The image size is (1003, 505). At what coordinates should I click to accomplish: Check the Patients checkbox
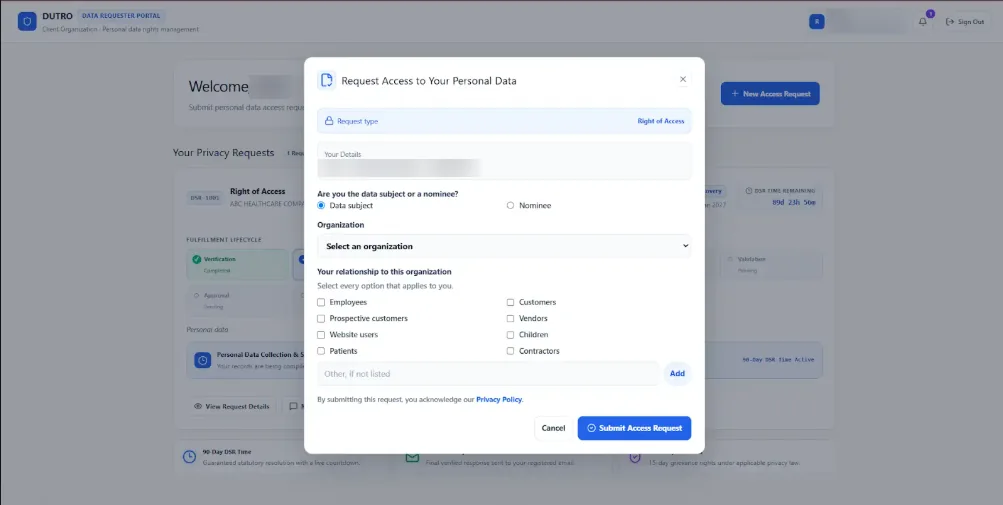coord(321,351)
